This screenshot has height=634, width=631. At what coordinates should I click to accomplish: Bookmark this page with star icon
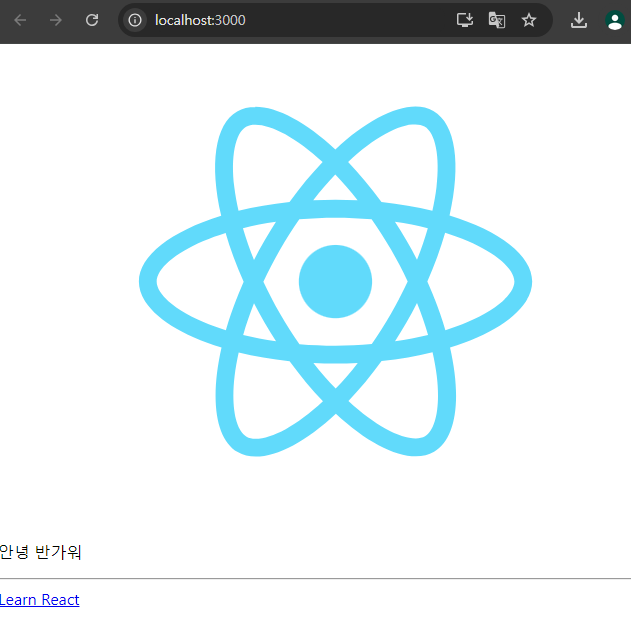tap(529, 20)
